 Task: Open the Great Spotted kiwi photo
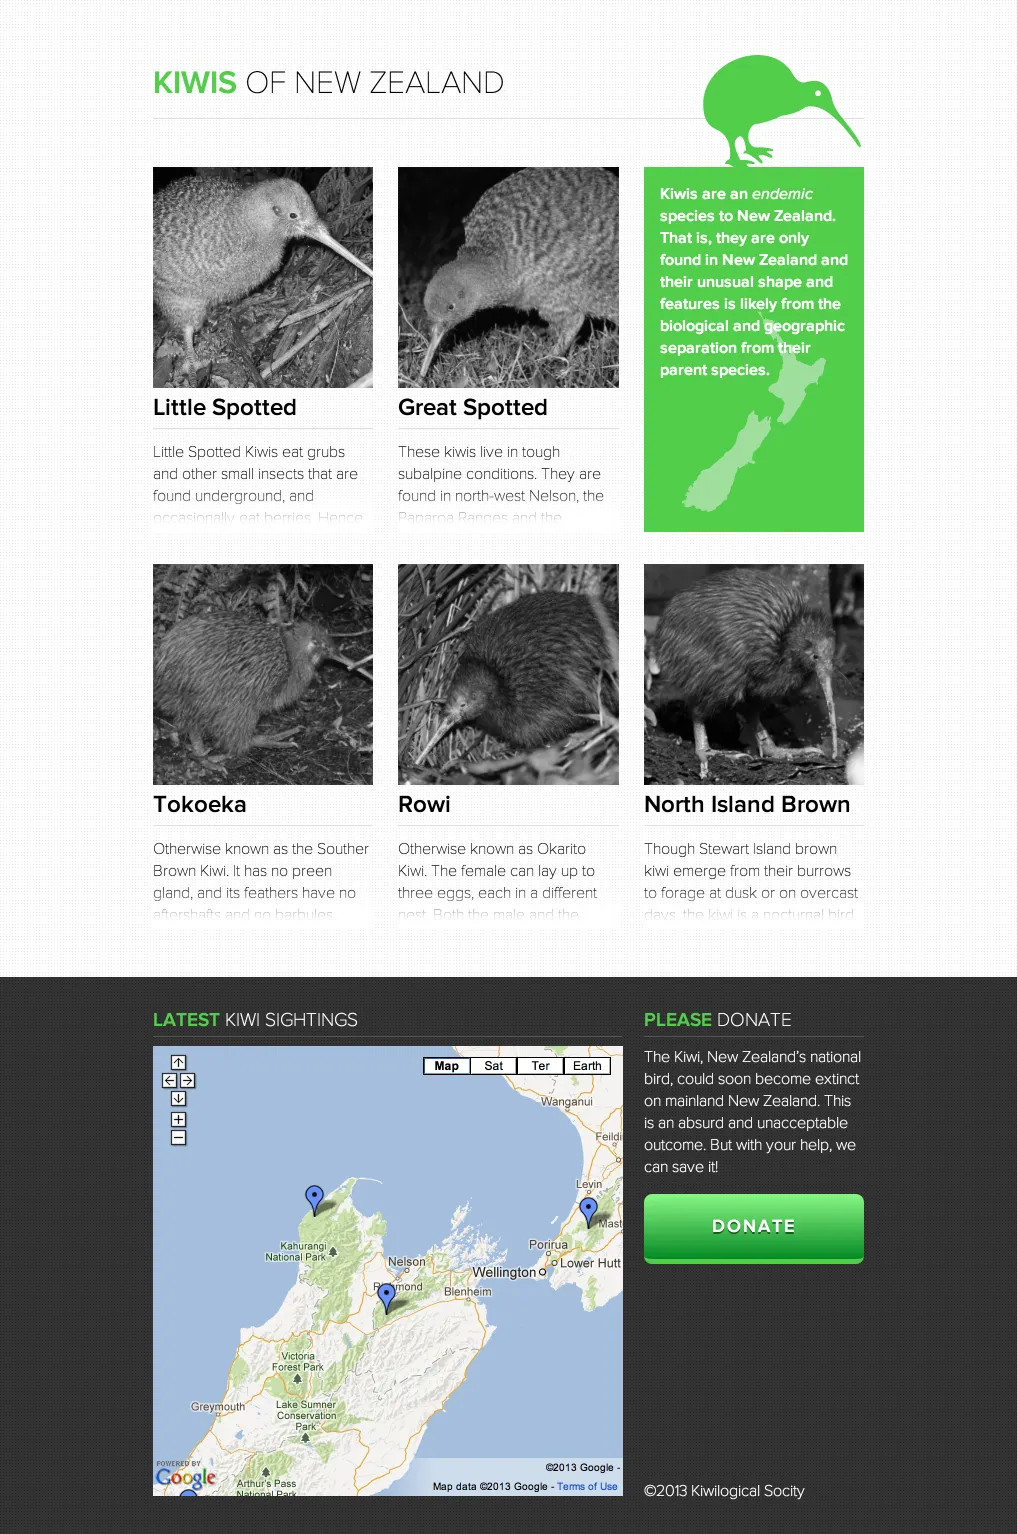[508, 277]
